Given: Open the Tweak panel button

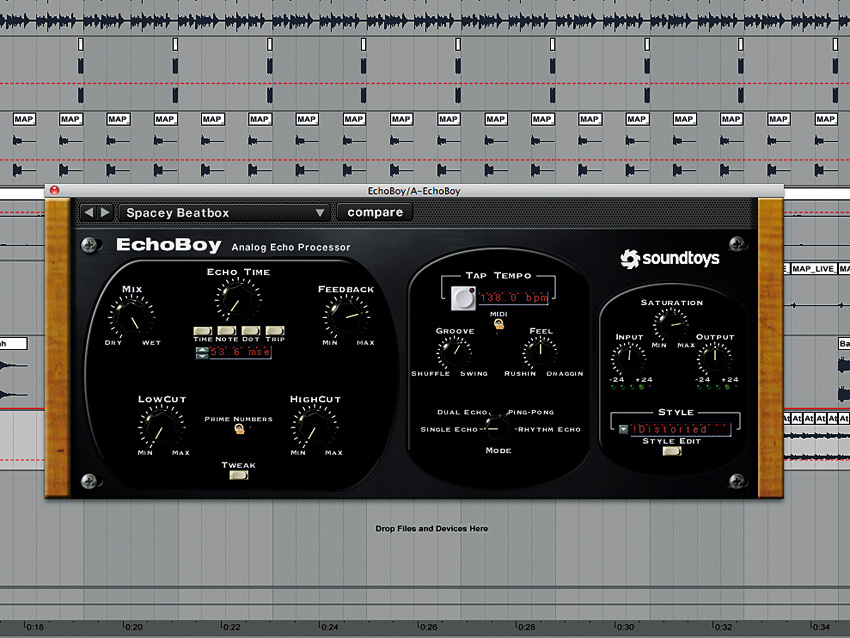Looking at the screenshot, I should click(239, 475).
